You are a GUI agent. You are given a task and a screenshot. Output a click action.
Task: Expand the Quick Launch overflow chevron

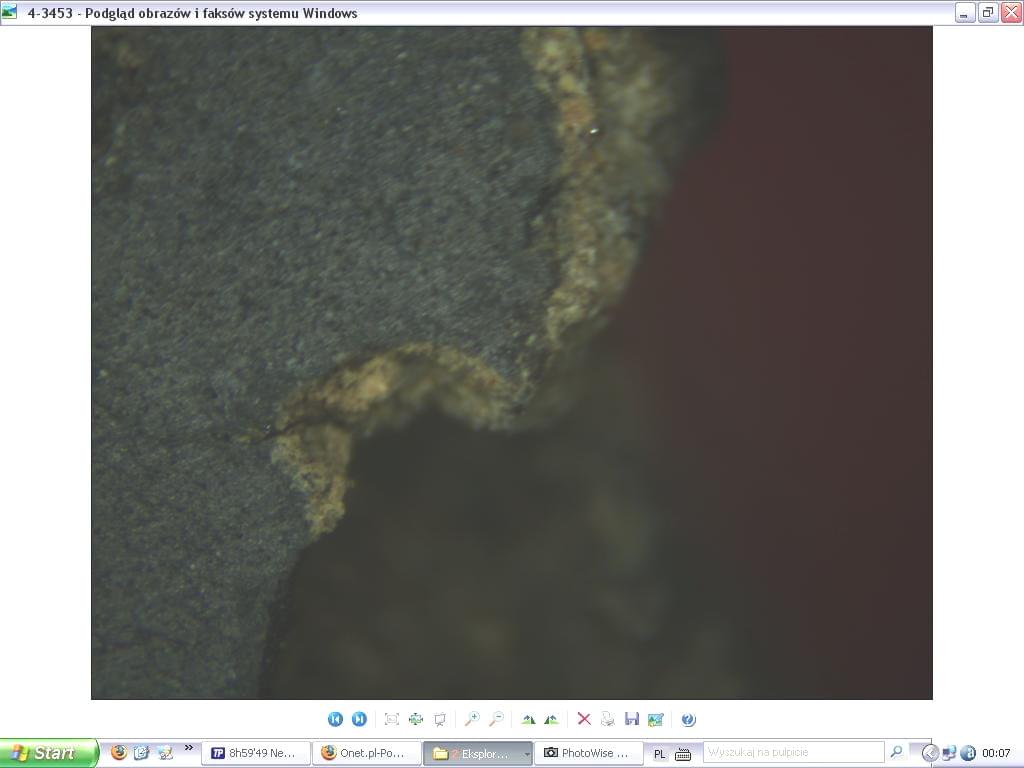(x=189, y=747)
